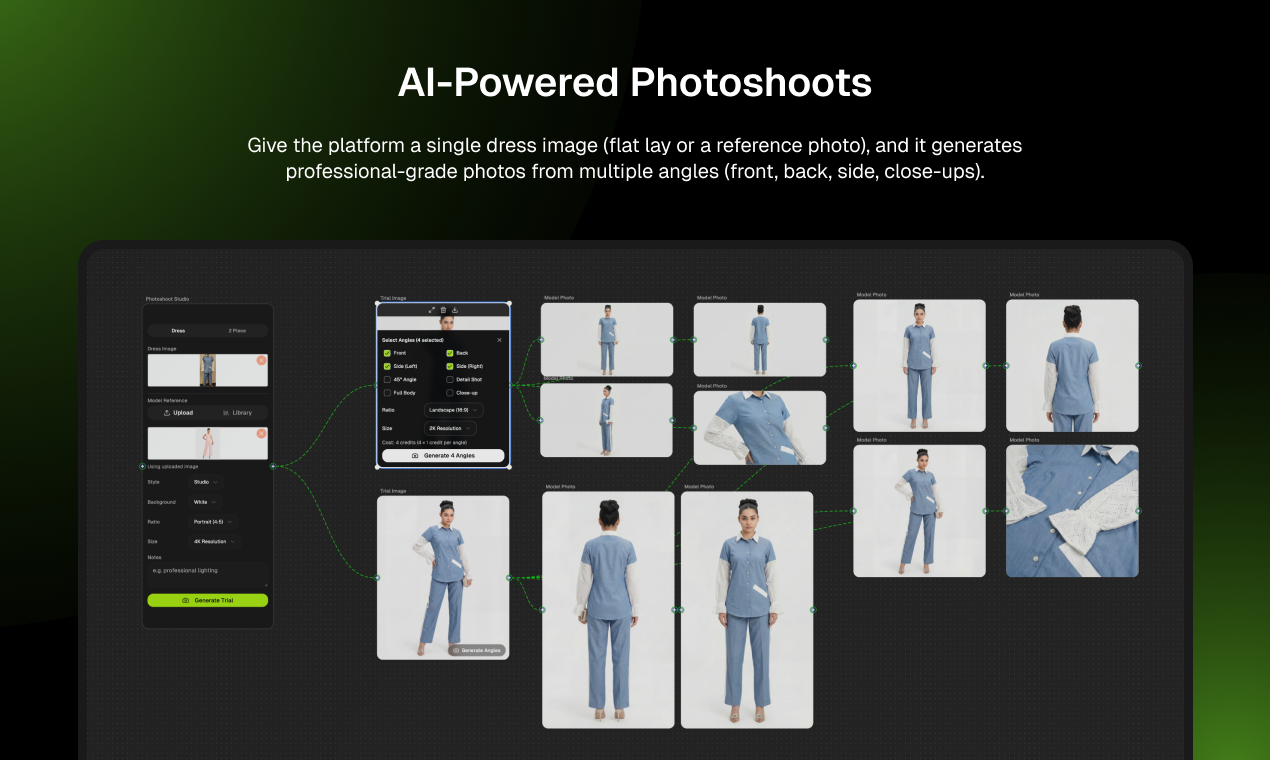
Task: Click the Notes text field
Action: click(208, 573)
